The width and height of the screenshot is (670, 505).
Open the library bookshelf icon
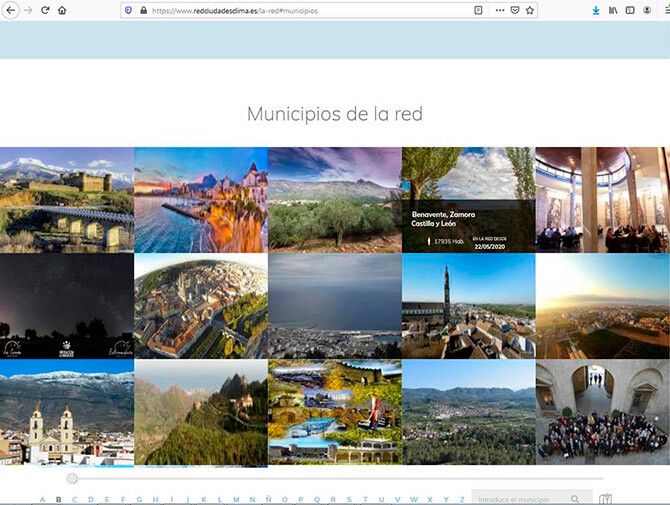coord(613,10)
